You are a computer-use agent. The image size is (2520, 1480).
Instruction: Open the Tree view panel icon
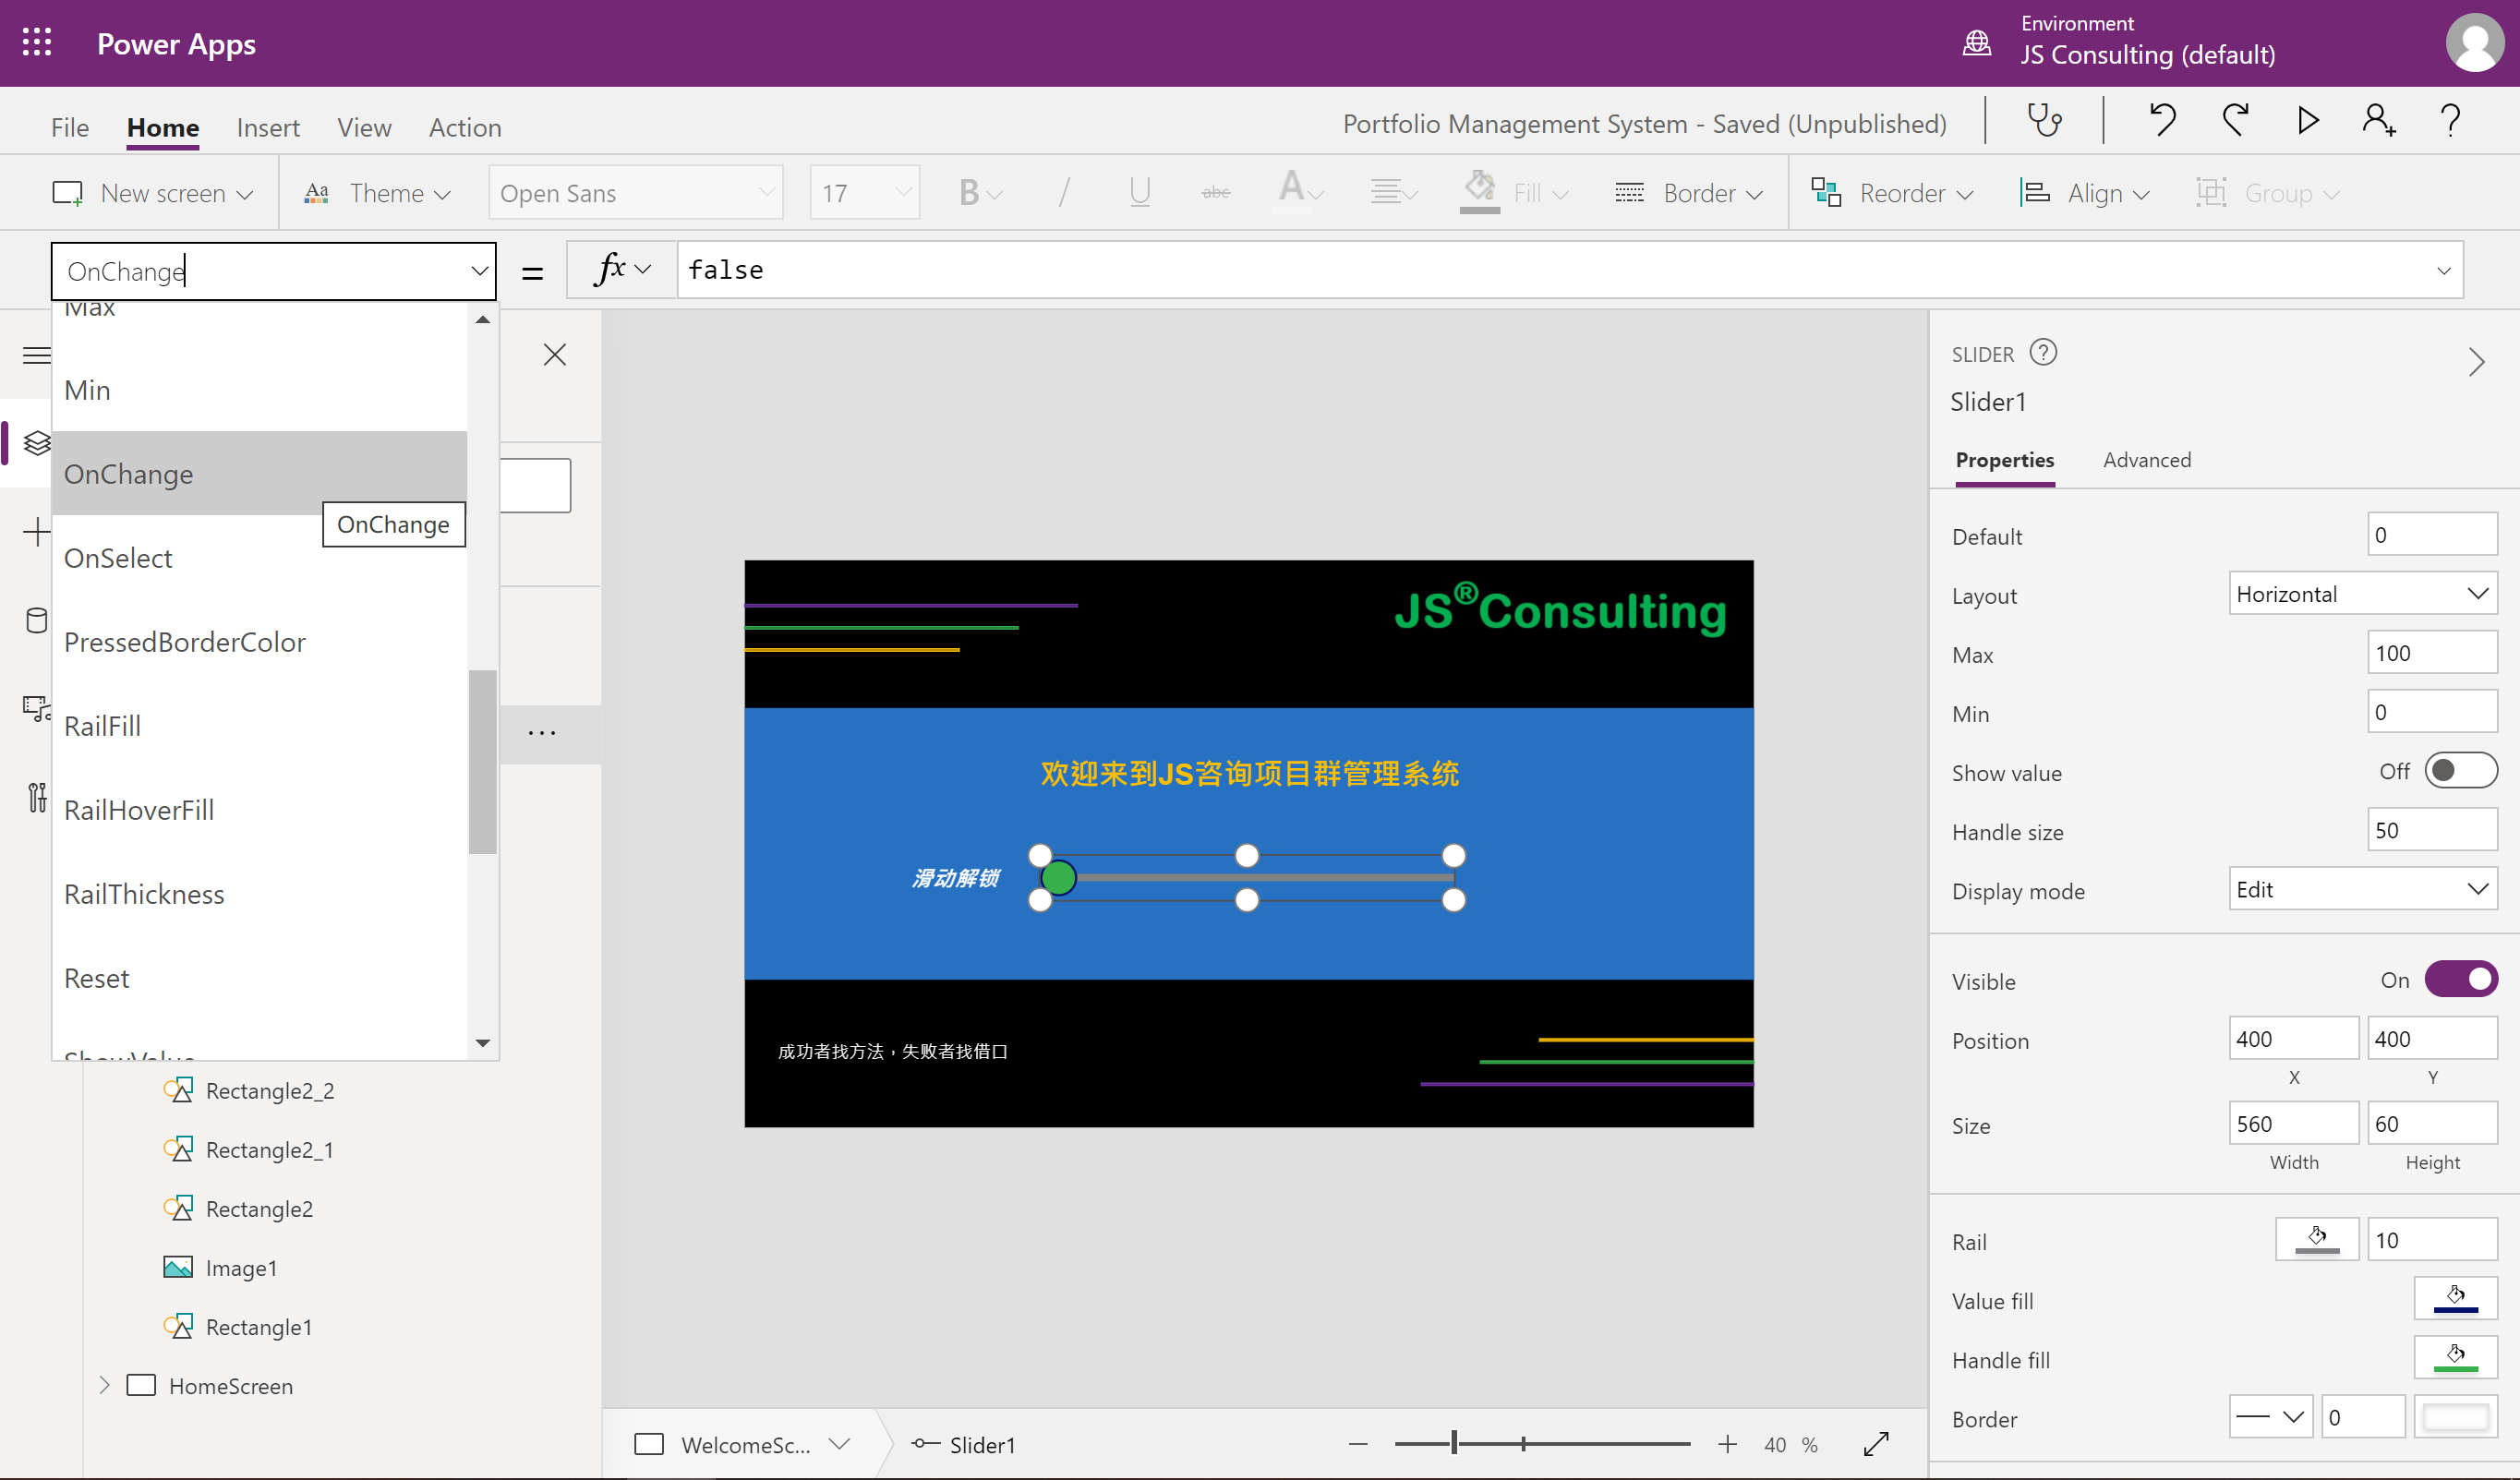coord(37,443)
